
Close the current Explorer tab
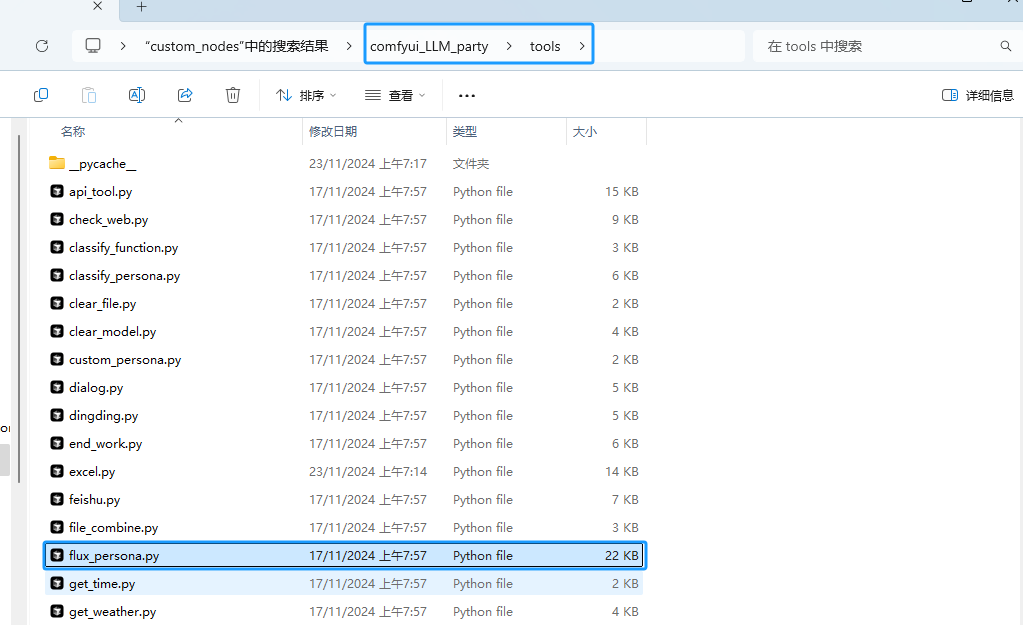[97, 6]
